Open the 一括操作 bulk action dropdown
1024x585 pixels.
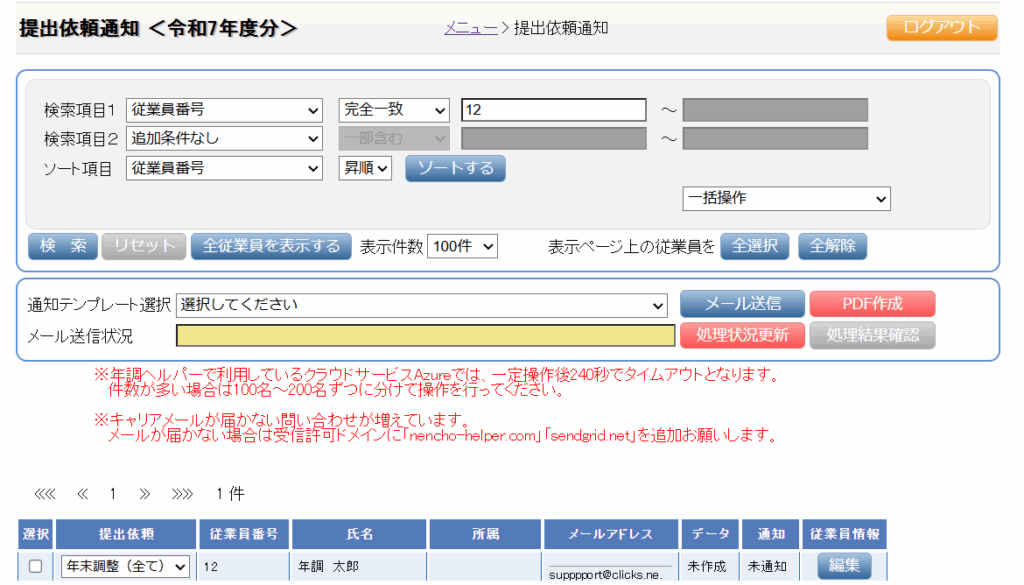pyautogui.click(x=786, y=199)
